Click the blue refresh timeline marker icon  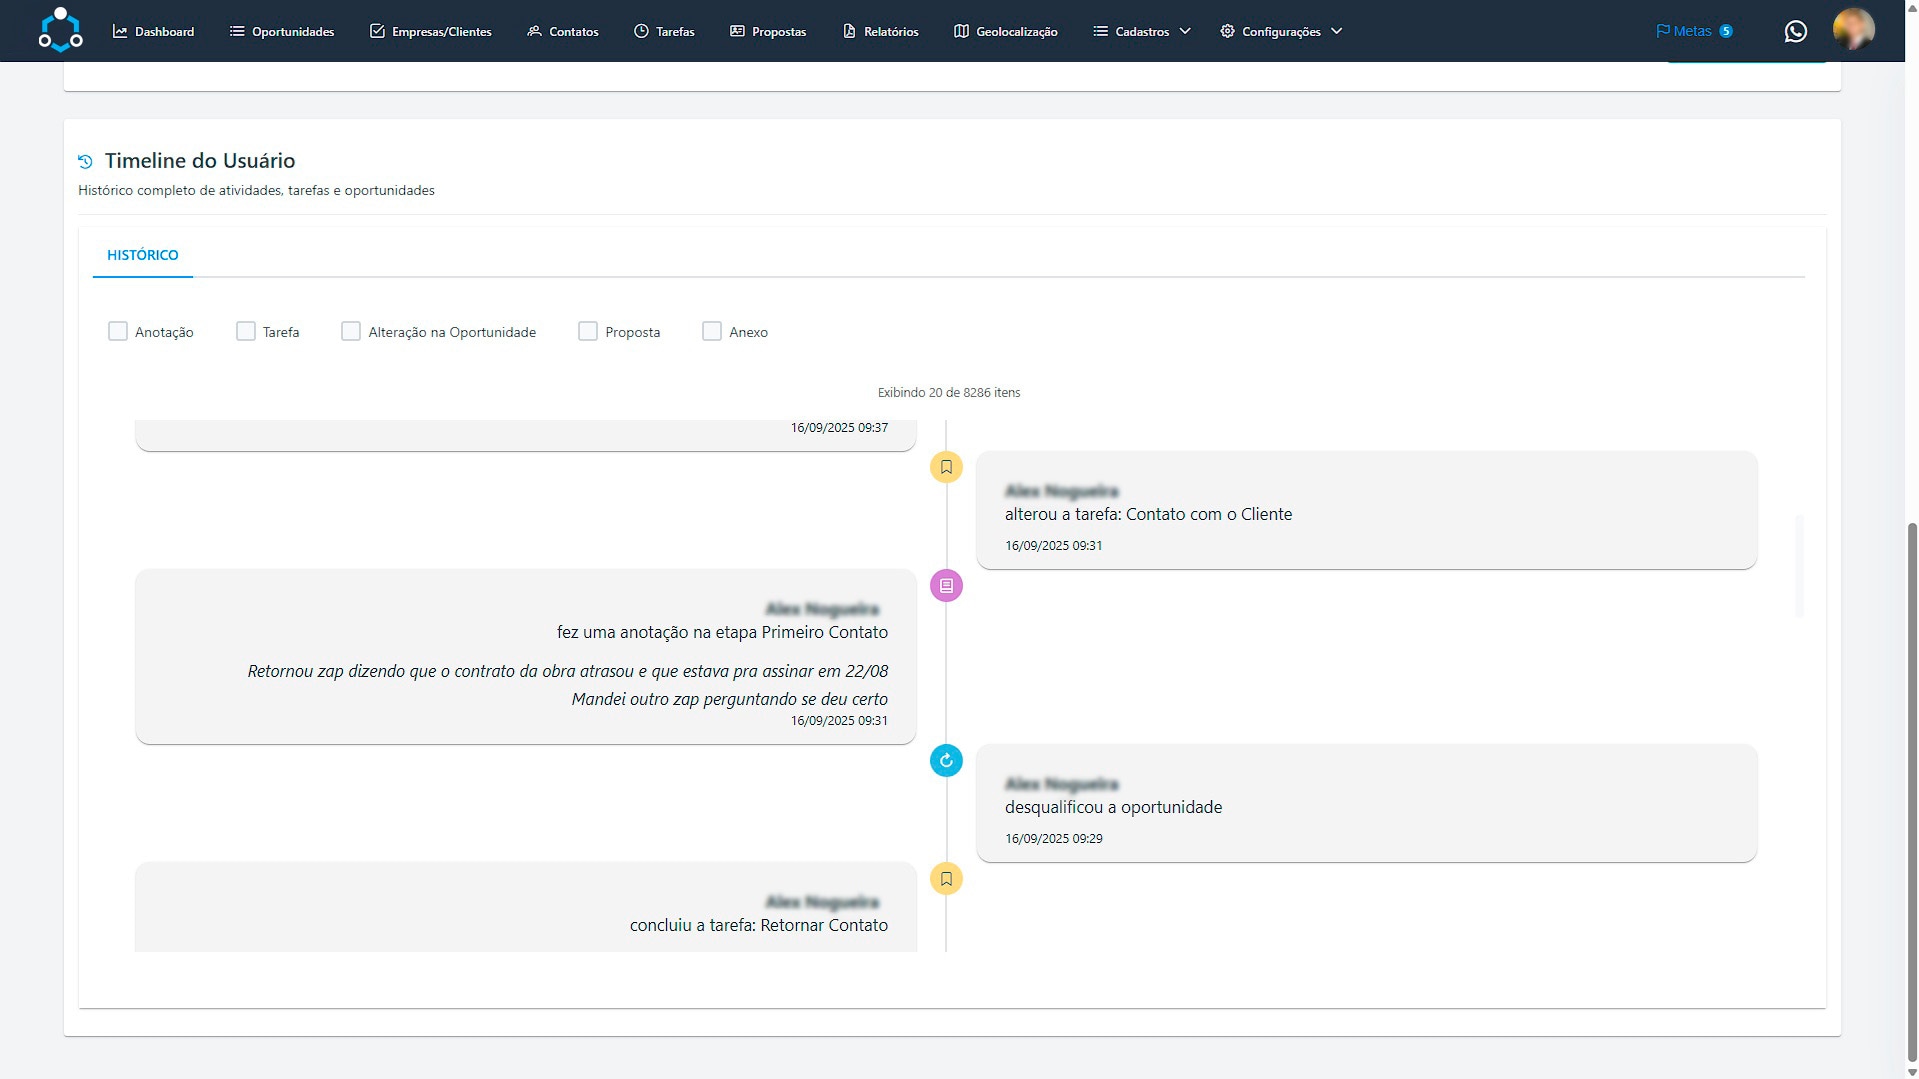tap(946, 761)
